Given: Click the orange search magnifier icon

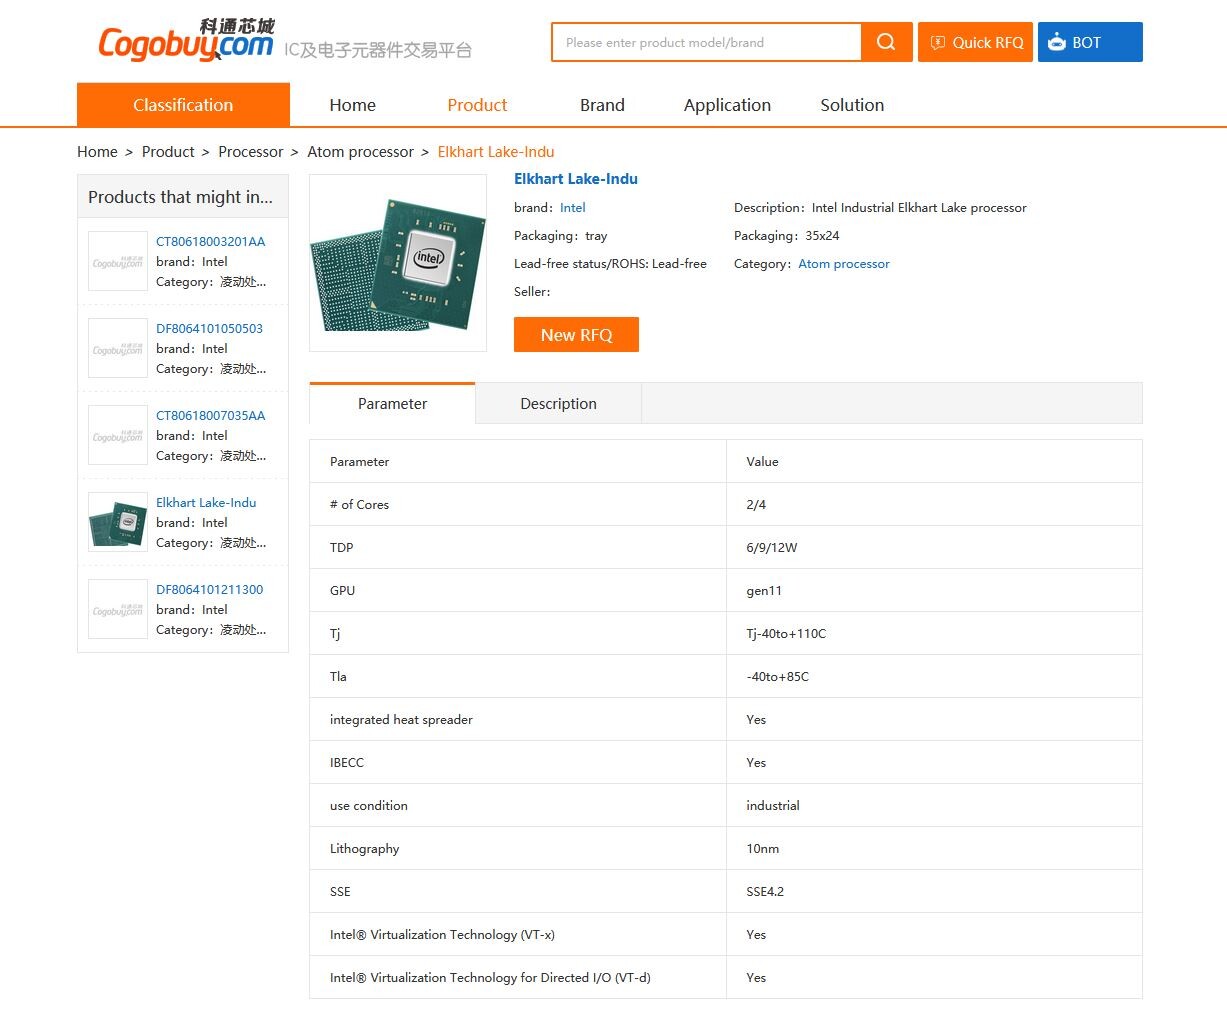Looking at the screenshot, I should (x=886, y=42).
